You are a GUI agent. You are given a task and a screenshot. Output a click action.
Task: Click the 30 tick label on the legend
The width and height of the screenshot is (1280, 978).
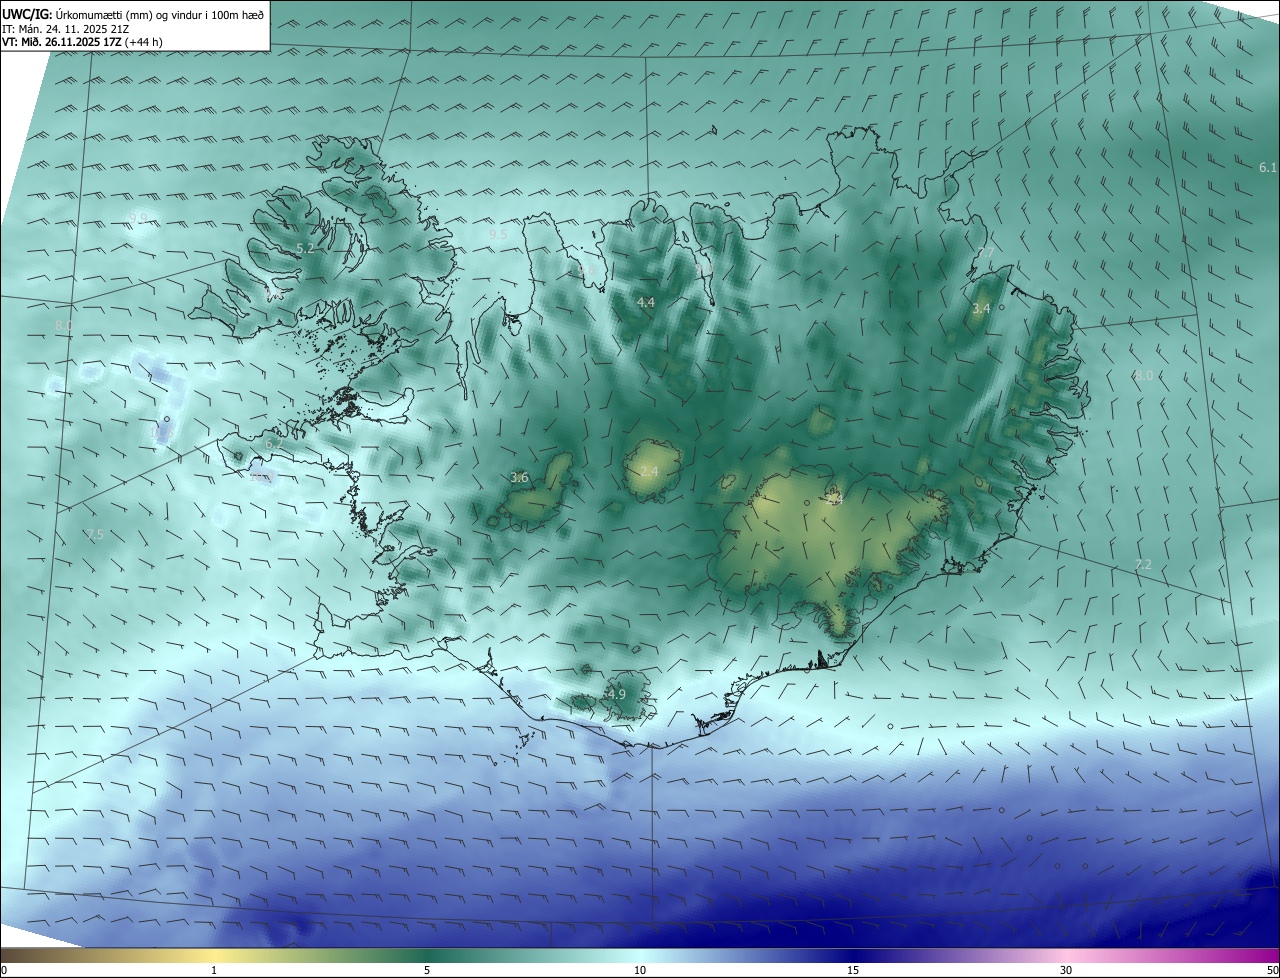click(1066, 970)
